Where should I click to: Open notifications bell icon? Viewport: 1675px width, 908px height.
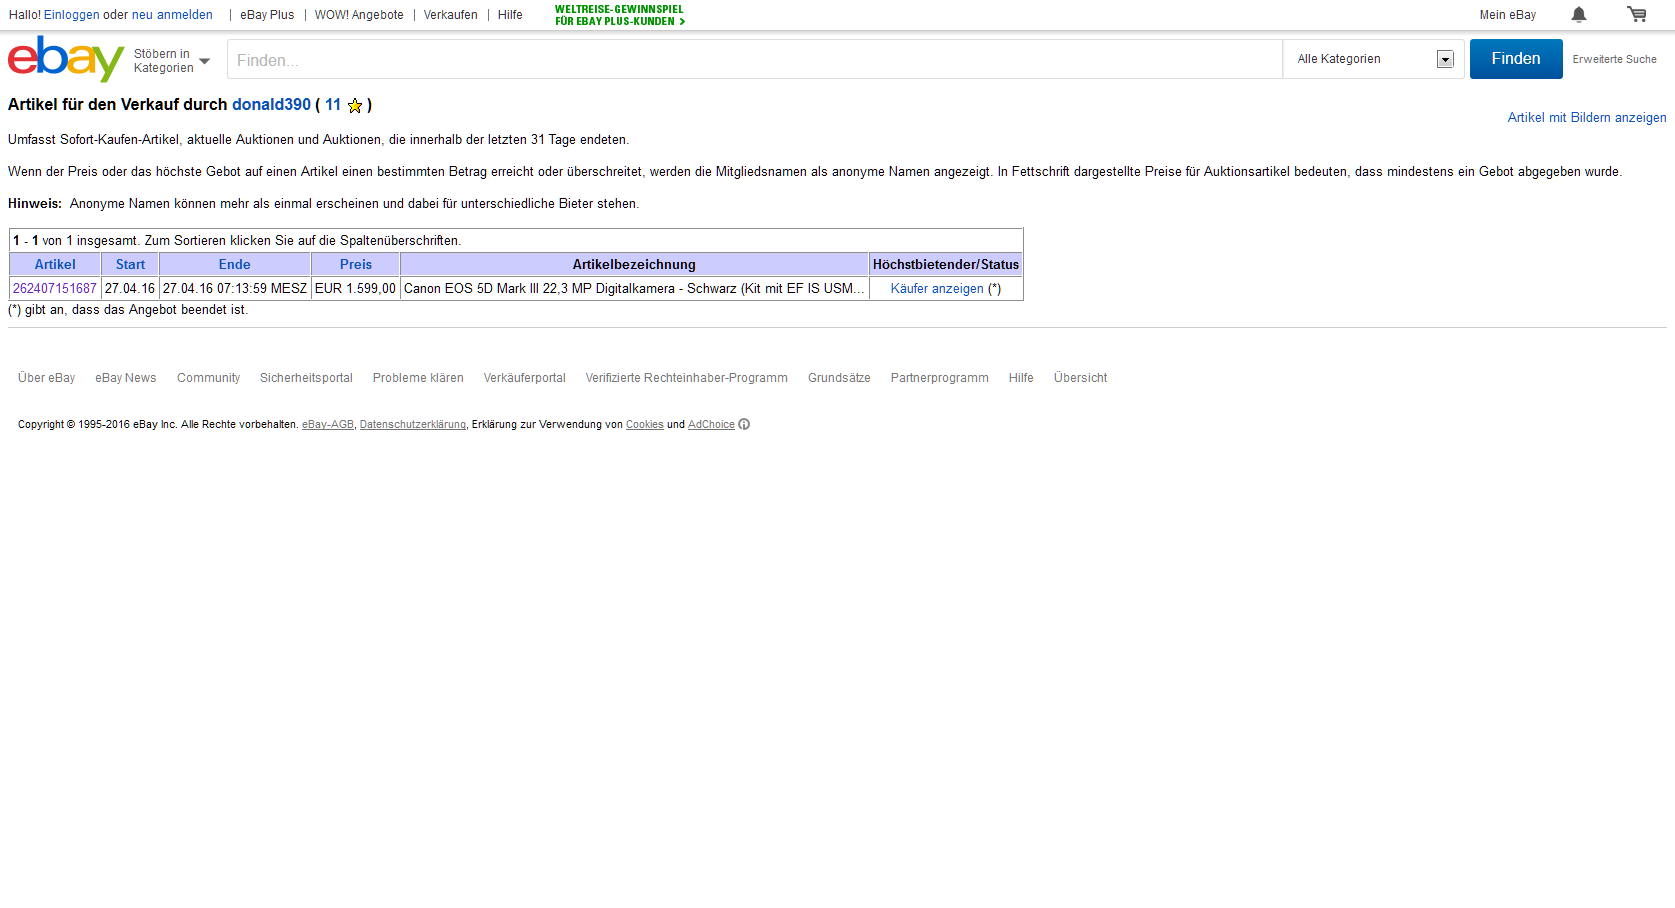tap(1579, 14)
